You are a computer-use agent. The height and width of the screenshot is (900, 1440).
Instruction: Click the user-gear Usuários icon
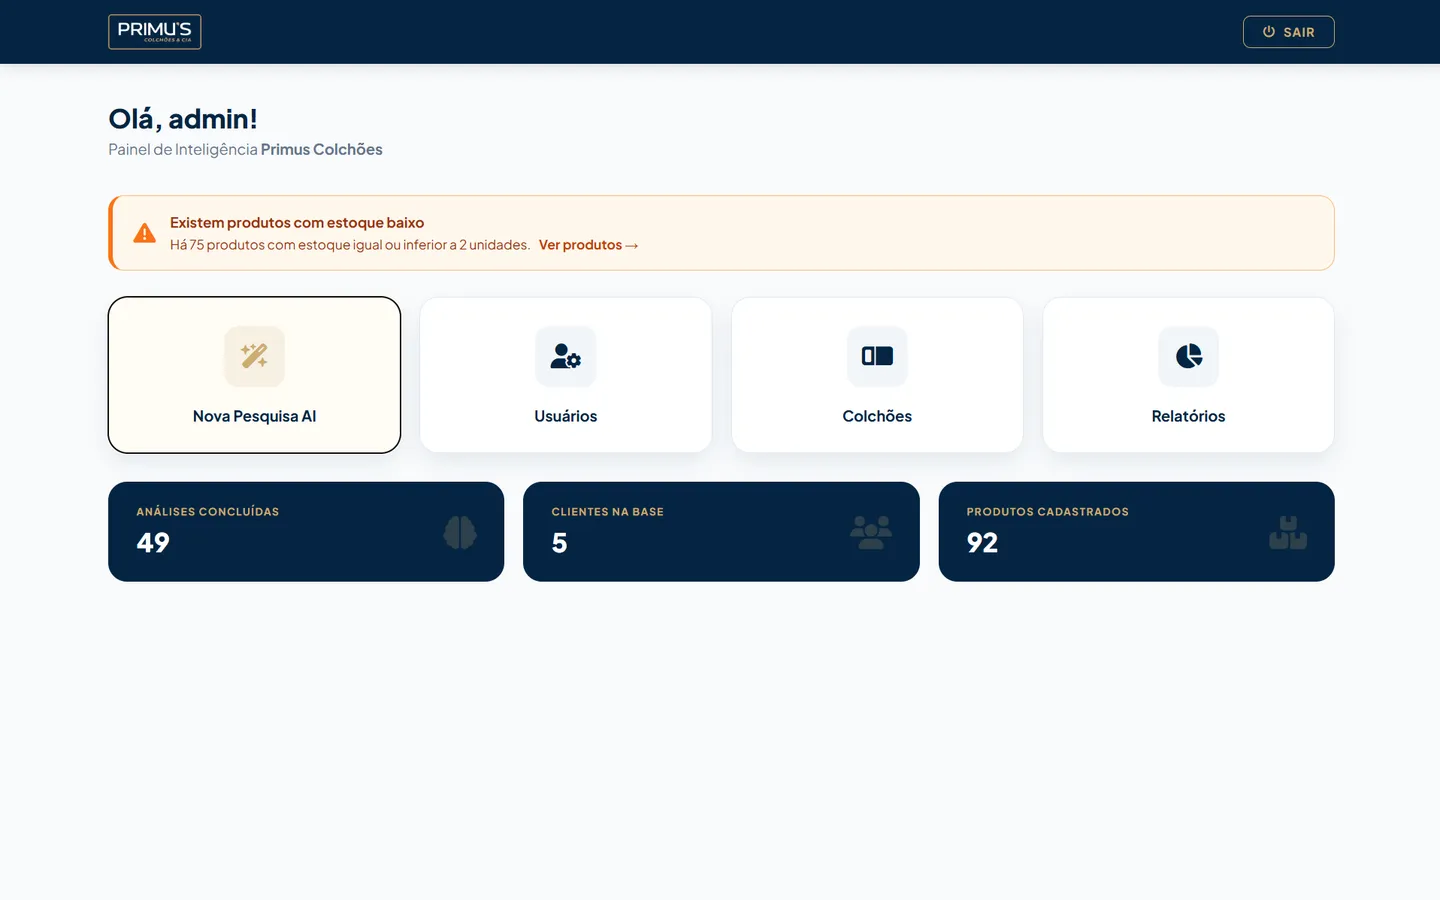click(x=566, y=356)
